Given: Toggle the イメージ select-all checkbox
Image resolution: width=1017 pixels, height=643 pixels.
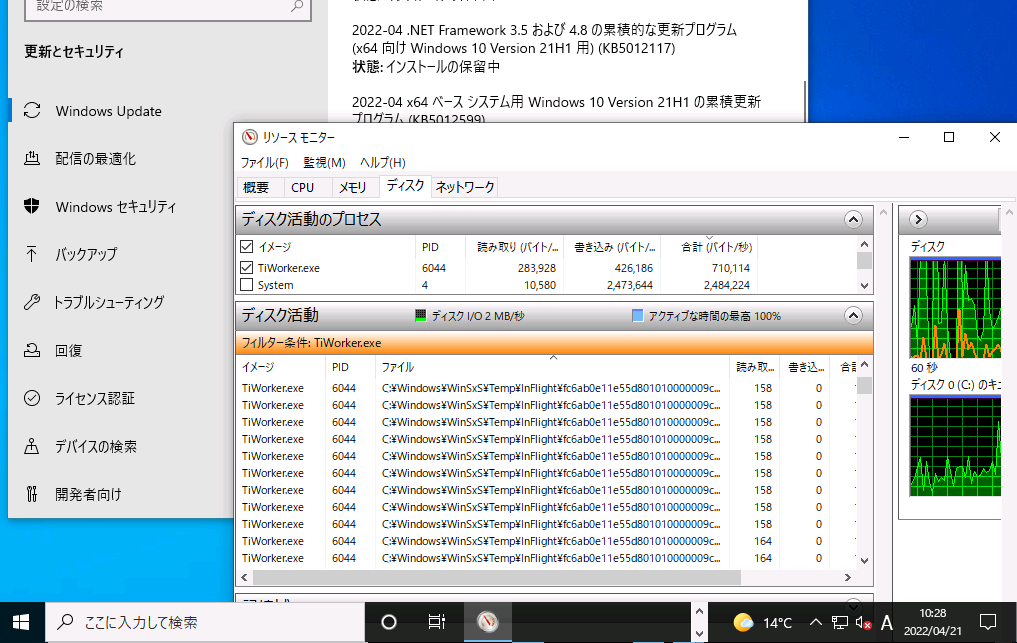Looking at the screenshot, I should [x=247, y=246].
